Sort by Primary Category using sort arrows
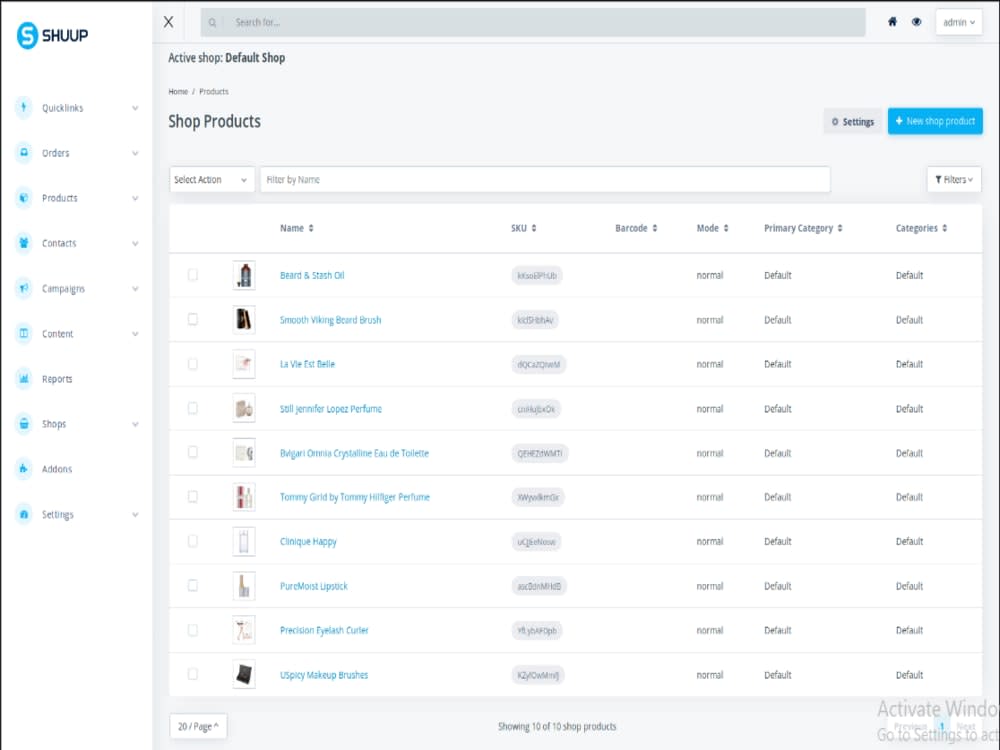Viewport: 1000px width, 750px height. 840,228
